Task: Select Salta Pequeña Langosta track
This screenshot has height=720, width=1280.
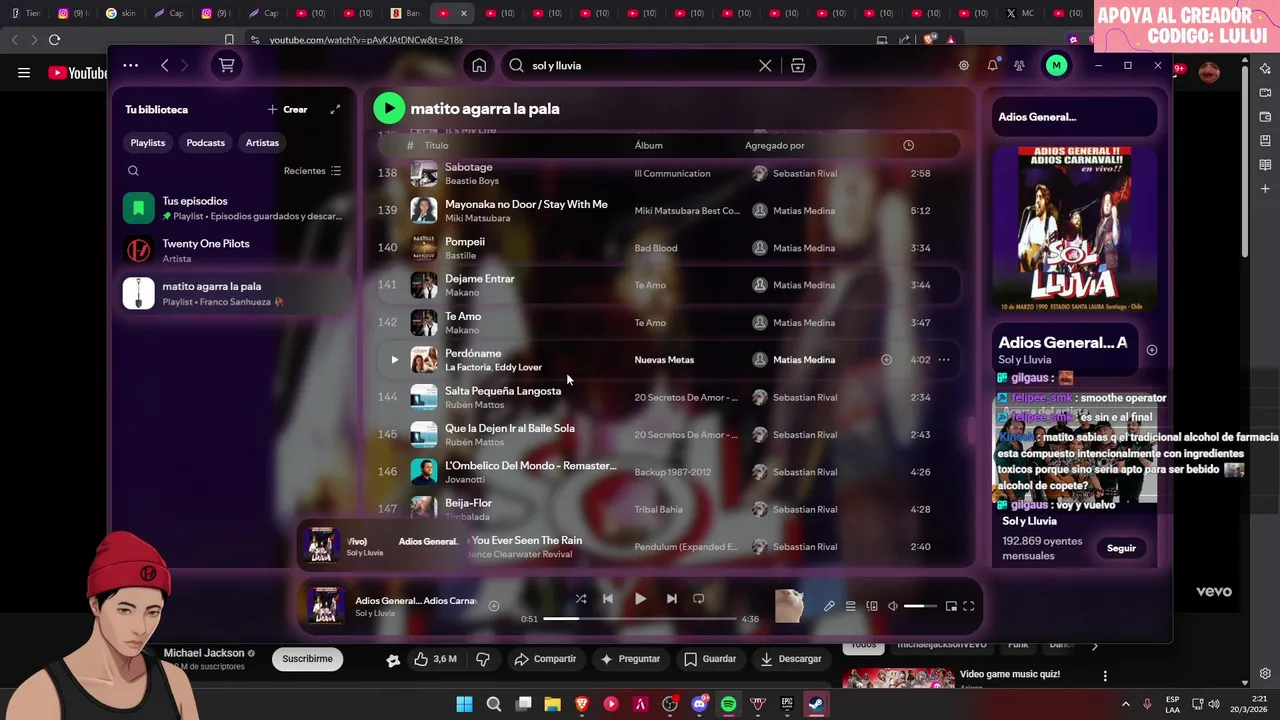Action: 669,397
